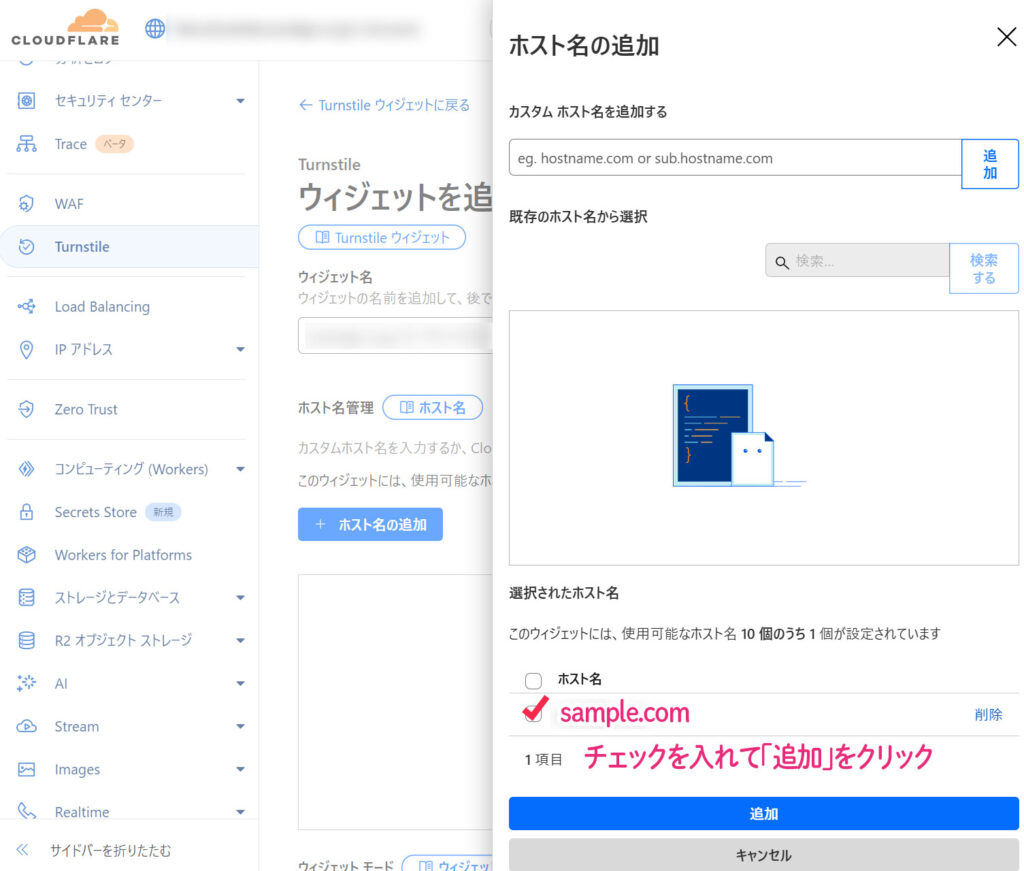Click the Load Balancing icon
The width and height of the screenshot is (1024, 871).
(x=27, y=307)
